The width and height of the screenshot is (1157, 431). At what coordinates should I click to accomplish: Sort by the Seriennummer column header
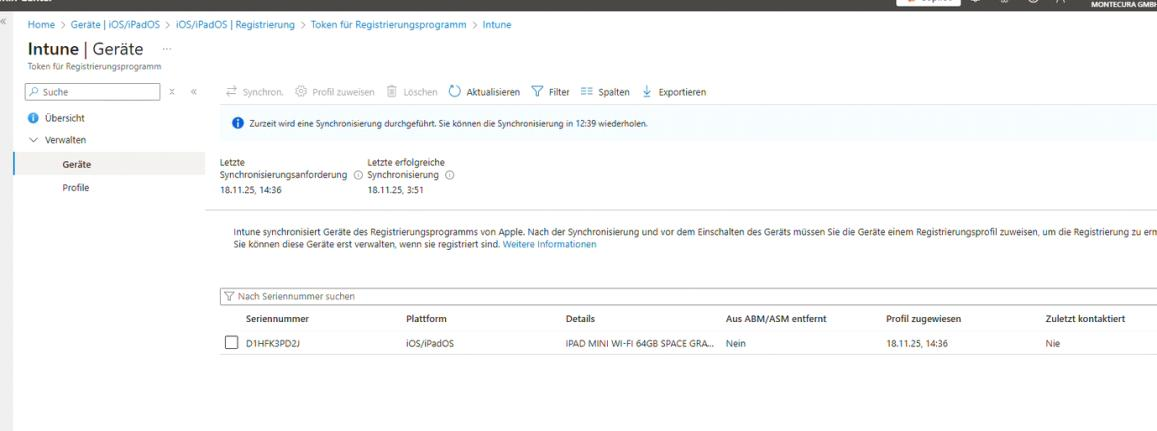(x=277, y=319)
